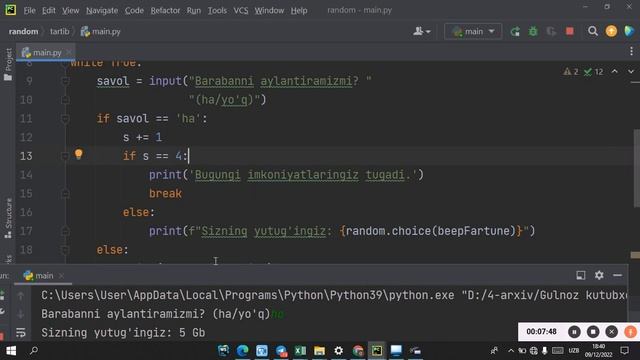Open the Run menu
The width and height of the screenshot is (640, 360).
(x=193, y=10)
